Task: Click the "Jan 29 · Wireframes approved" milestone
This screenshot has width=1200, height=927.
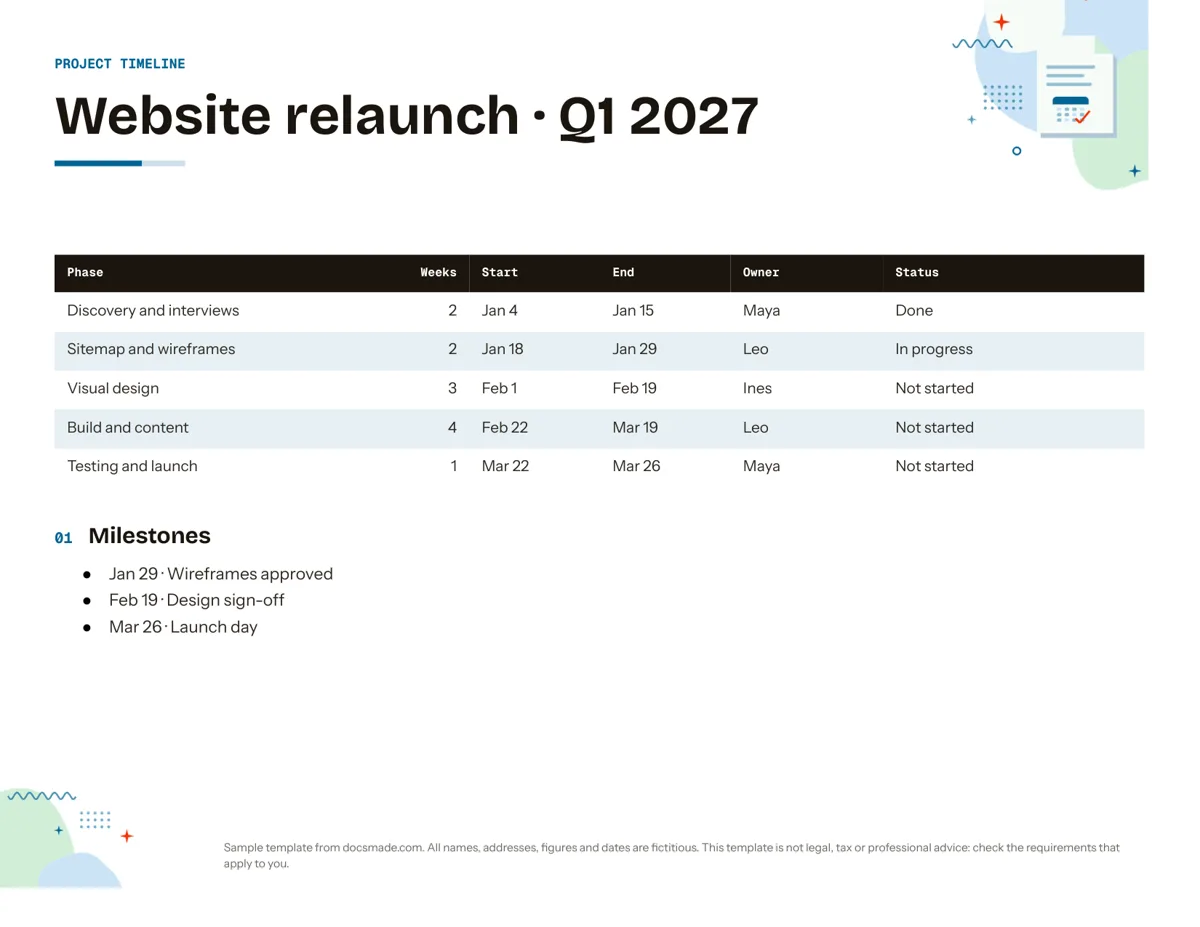Action: click(221, 575)
